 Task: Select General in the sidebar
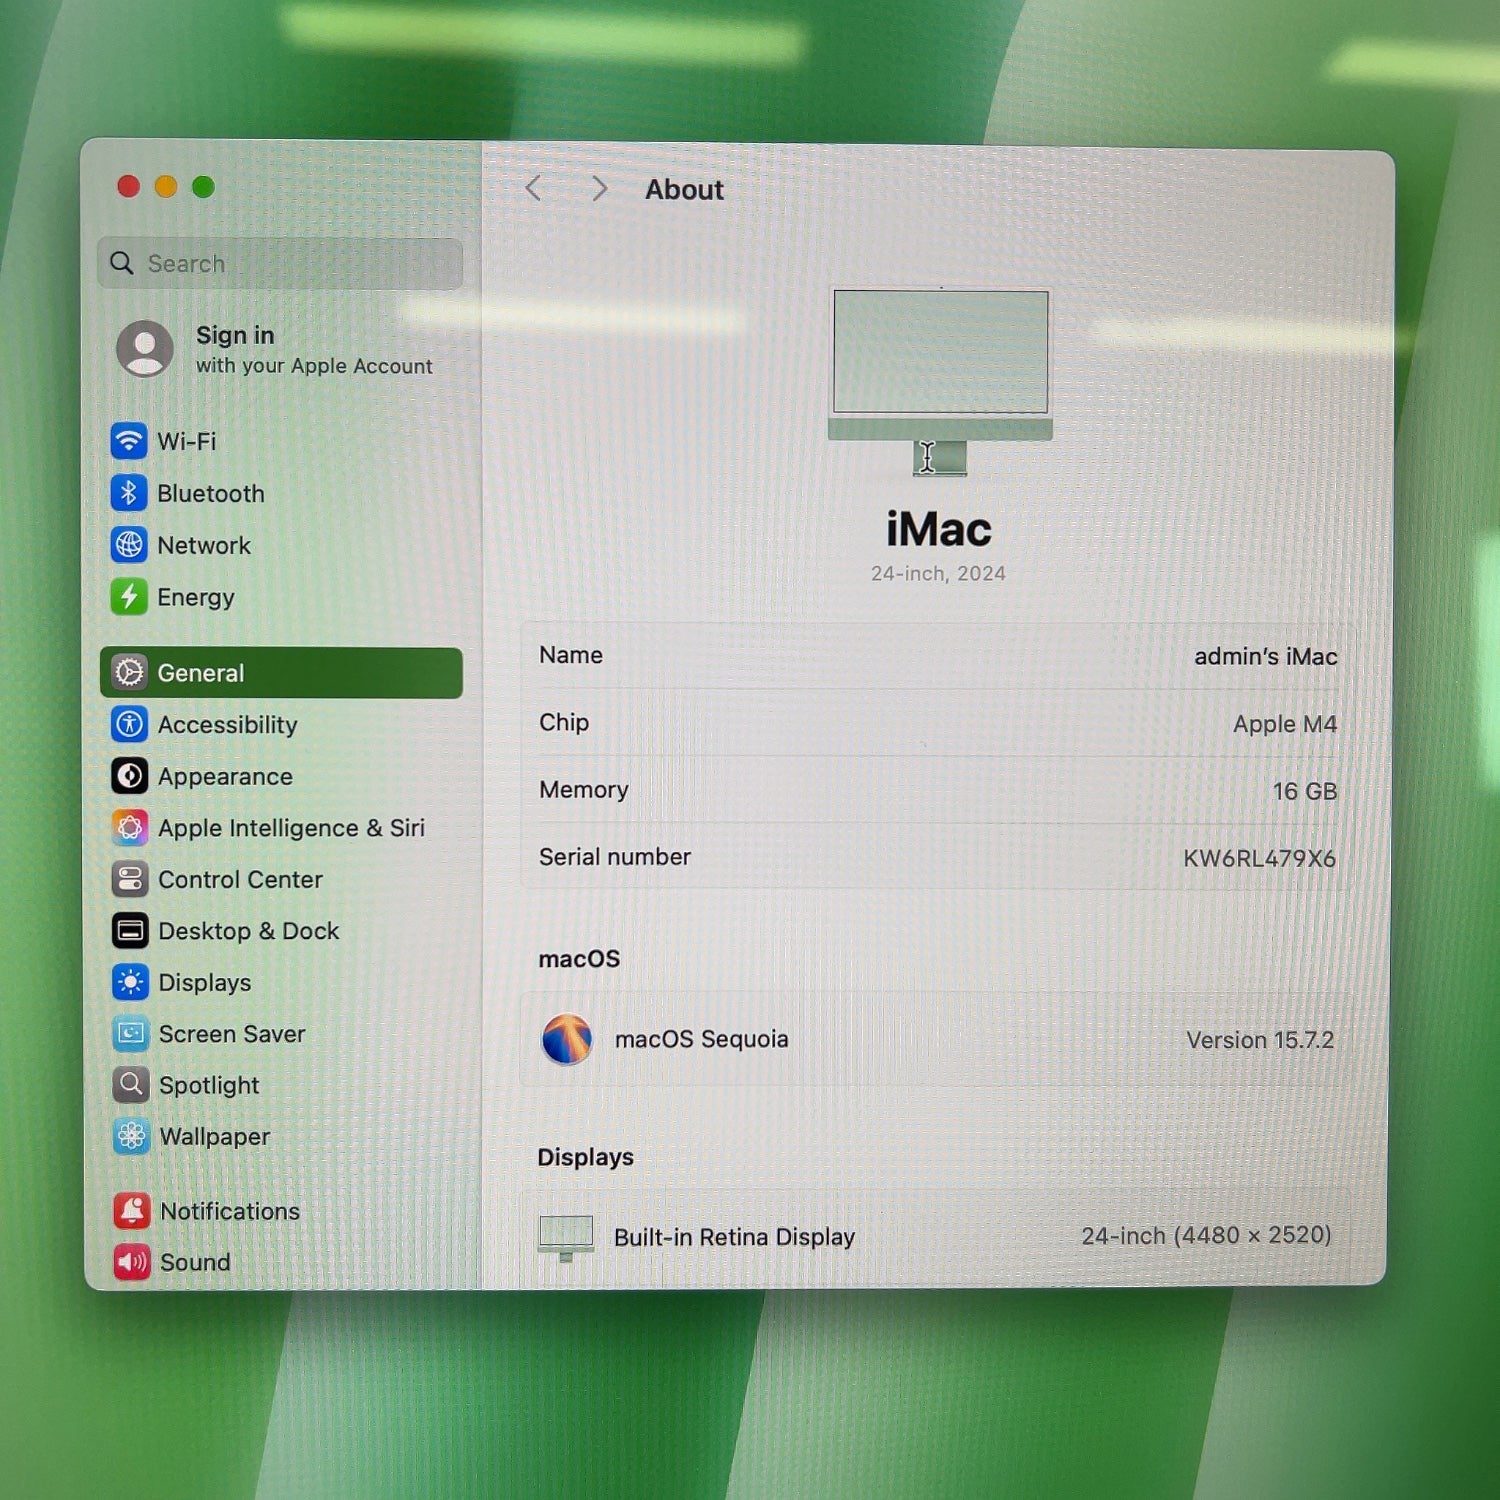281,673
